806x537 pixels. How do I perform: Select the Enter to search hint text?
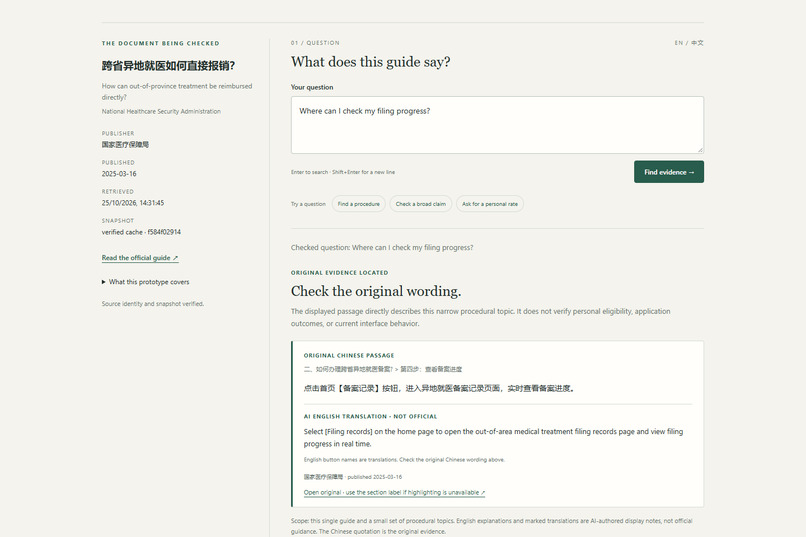tap(343, 172)
